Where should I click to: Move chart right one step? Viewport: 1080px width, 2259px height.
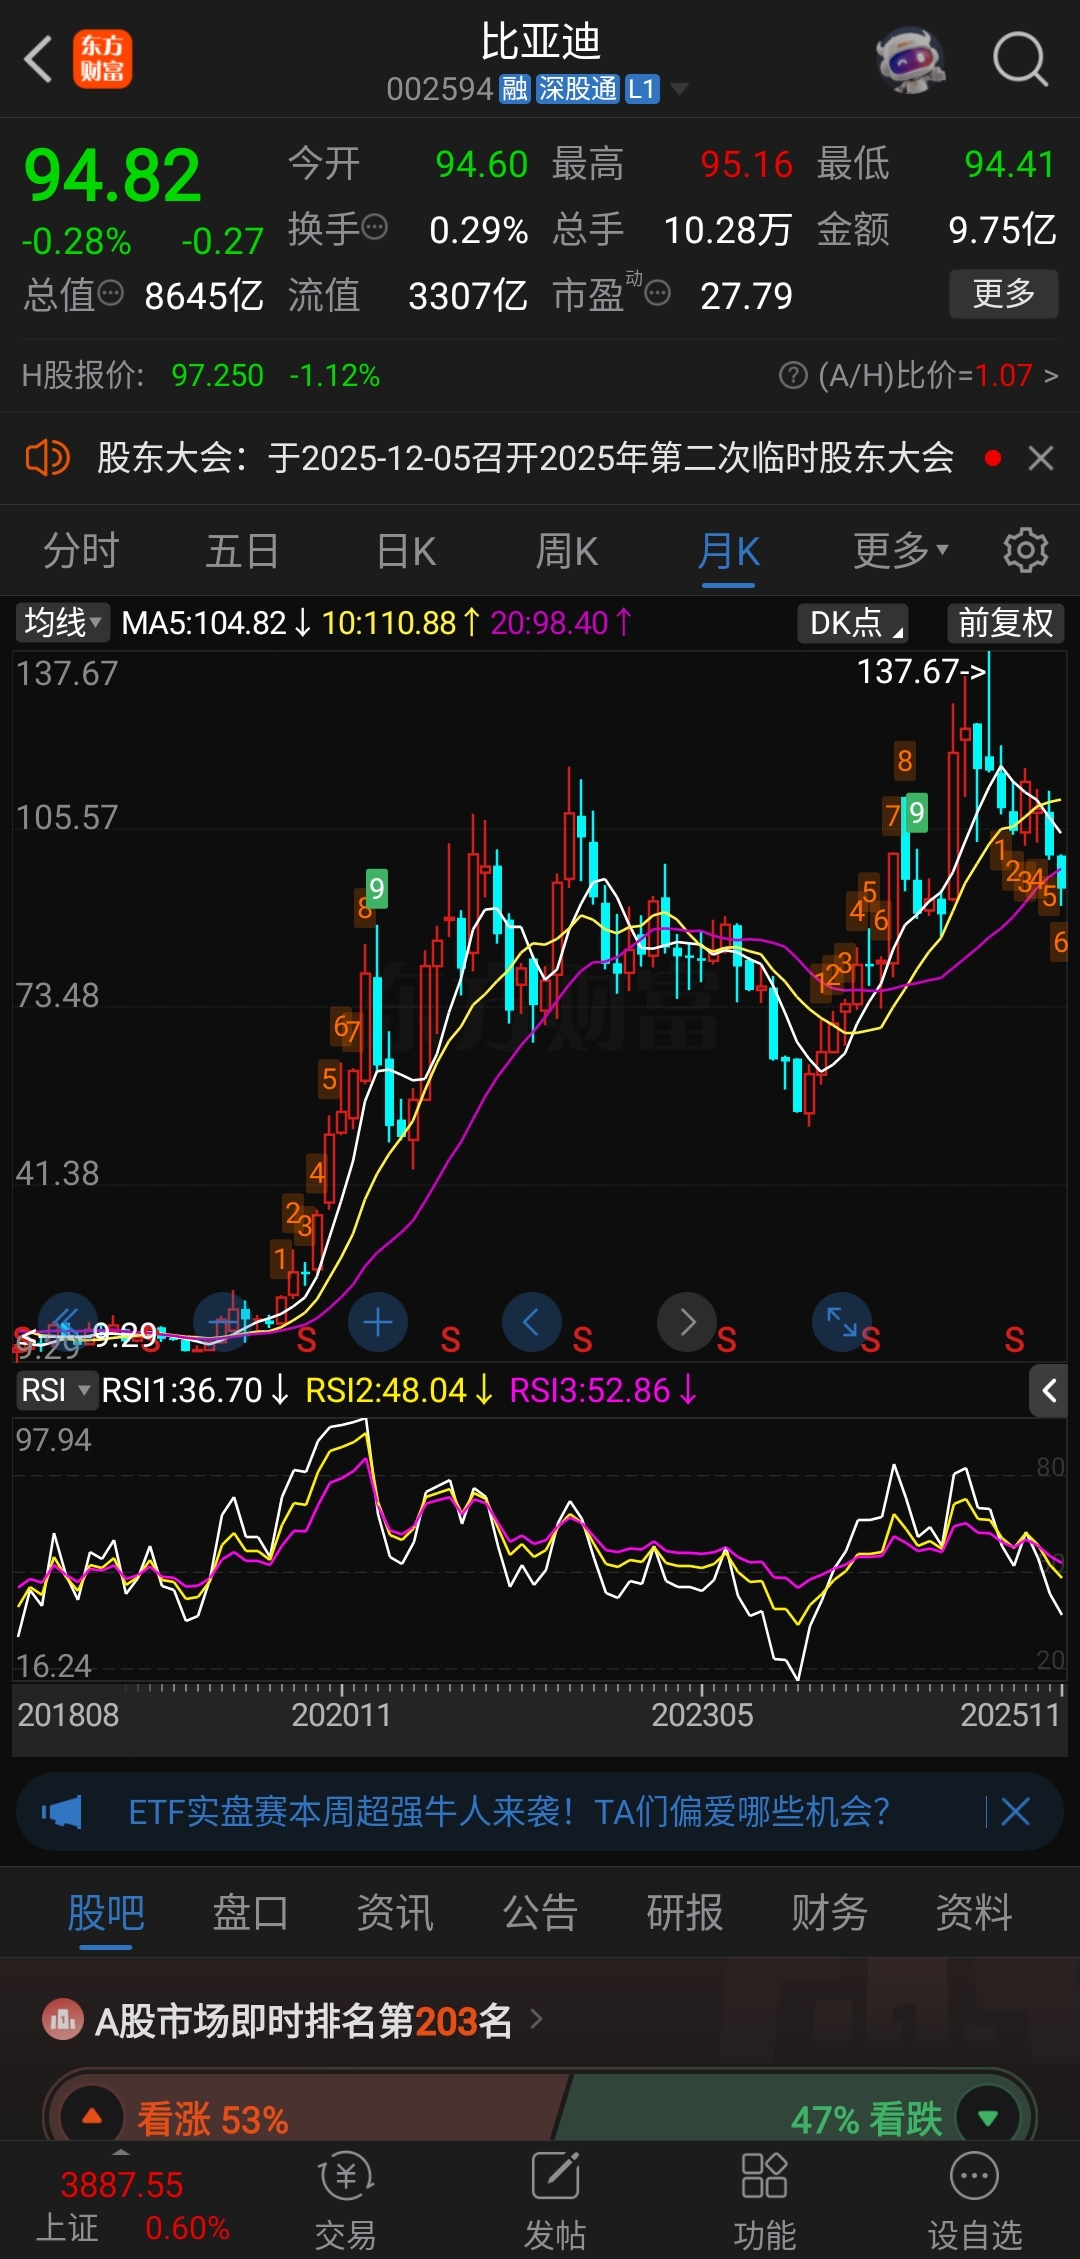[x=687, y=1322]
